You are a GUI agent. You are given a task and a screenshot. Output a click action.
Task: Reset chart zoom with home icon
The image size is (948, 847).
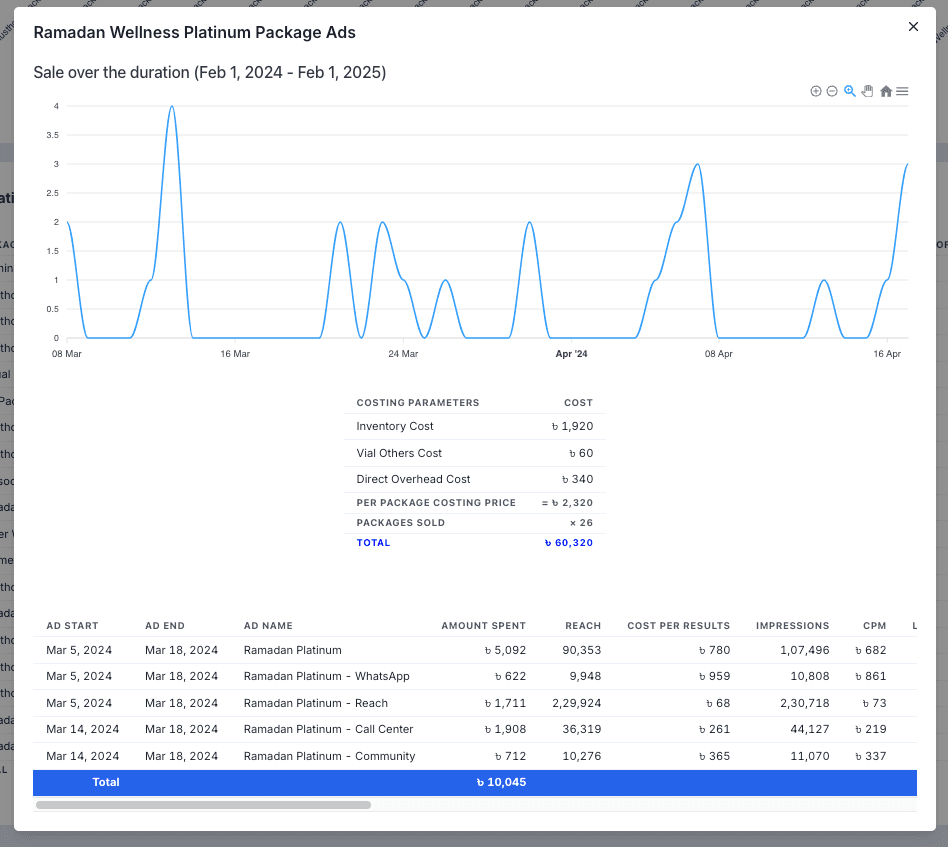(x=886, y=91)
